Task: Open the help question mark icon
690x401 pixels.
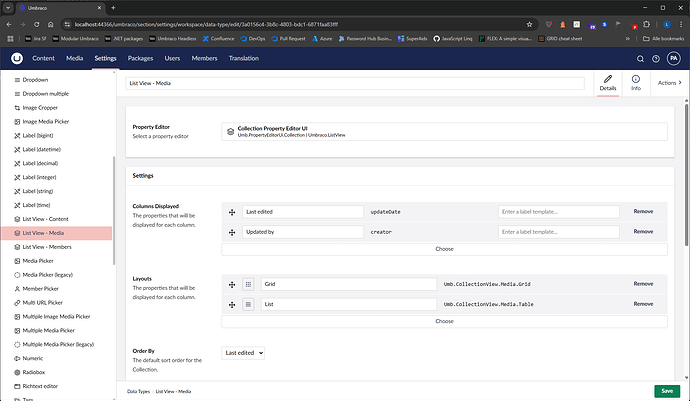Action: pyautogui.click(x=656, y=59)
